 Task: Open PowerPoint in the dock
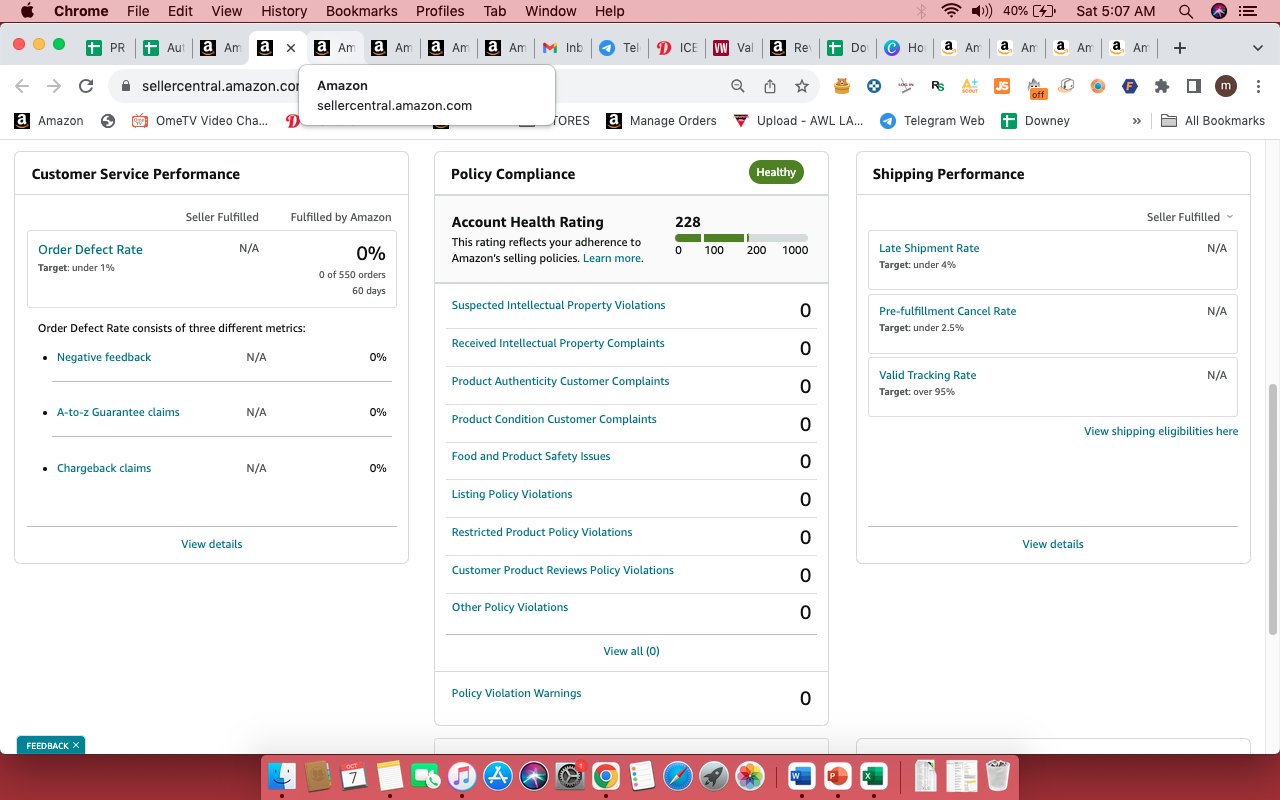pyautogui.click(x=837, y=776)
